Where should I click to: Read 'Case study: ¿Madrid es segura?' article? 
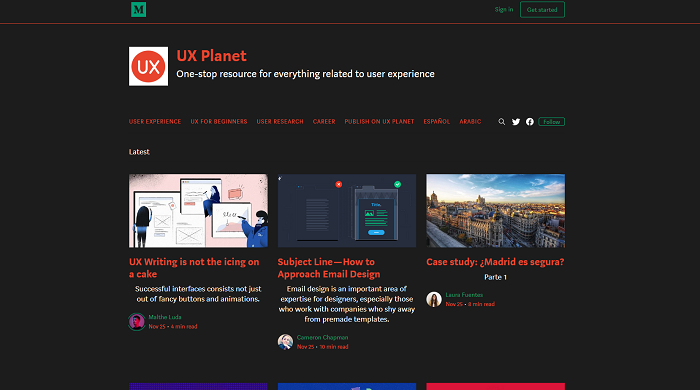(495, 262)
